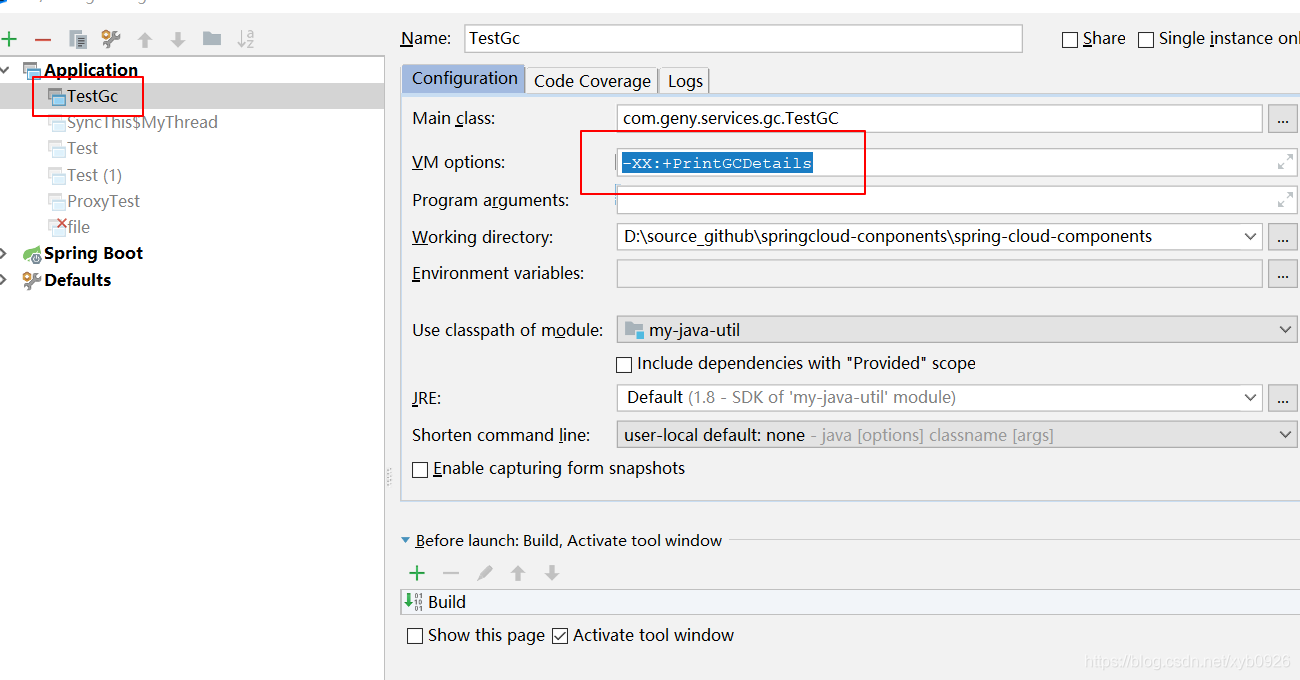The height and width of the screenshot is (680, 1300).
Task: Click the Environment variables field
Action: [x=939, y=273]
